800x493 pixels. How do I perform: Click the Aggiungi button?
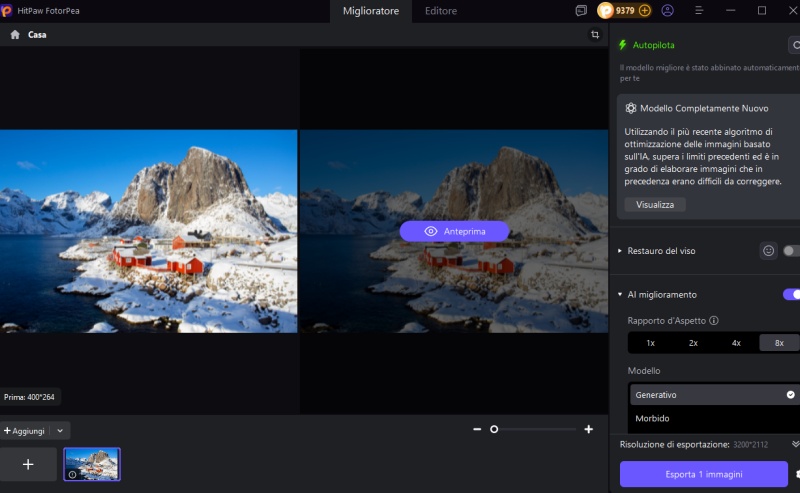tap(24, 431)
